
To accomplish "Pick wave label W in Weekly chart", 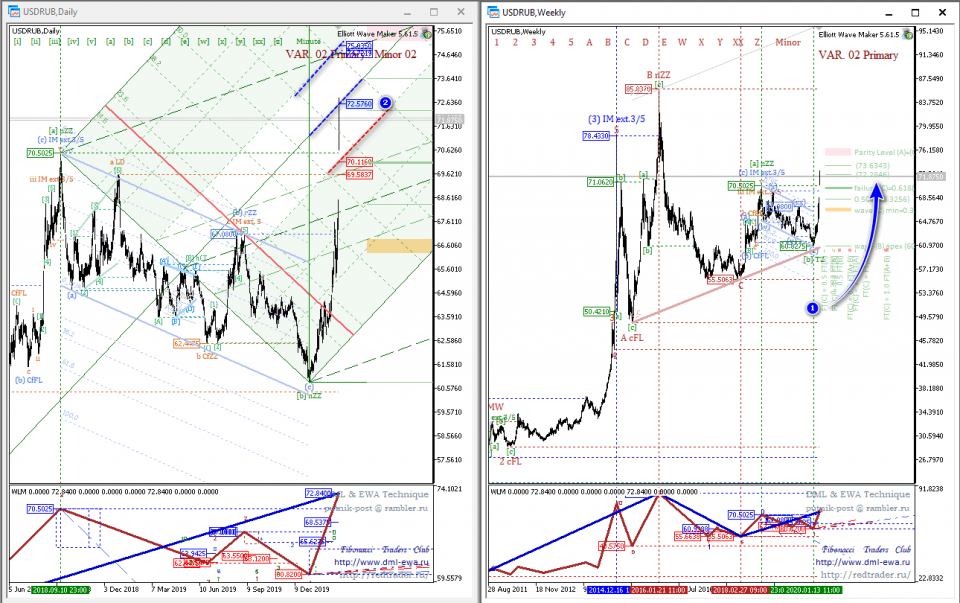I will pyautogui.click(x=682, y=42).
